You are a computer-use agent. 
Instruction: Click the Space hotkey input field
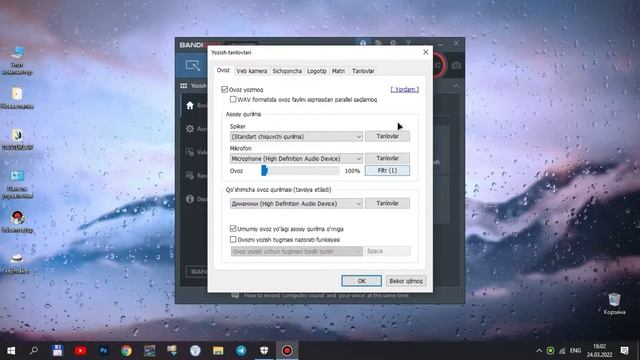coord(387,251)
